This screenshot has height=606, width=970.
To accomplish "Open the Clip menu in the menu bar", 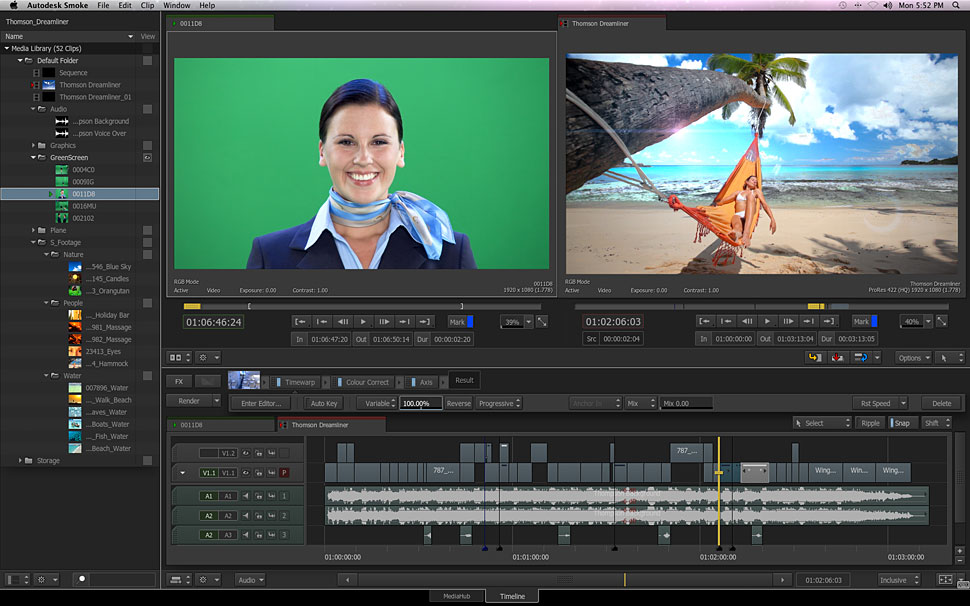I will [x=148, y=6].
